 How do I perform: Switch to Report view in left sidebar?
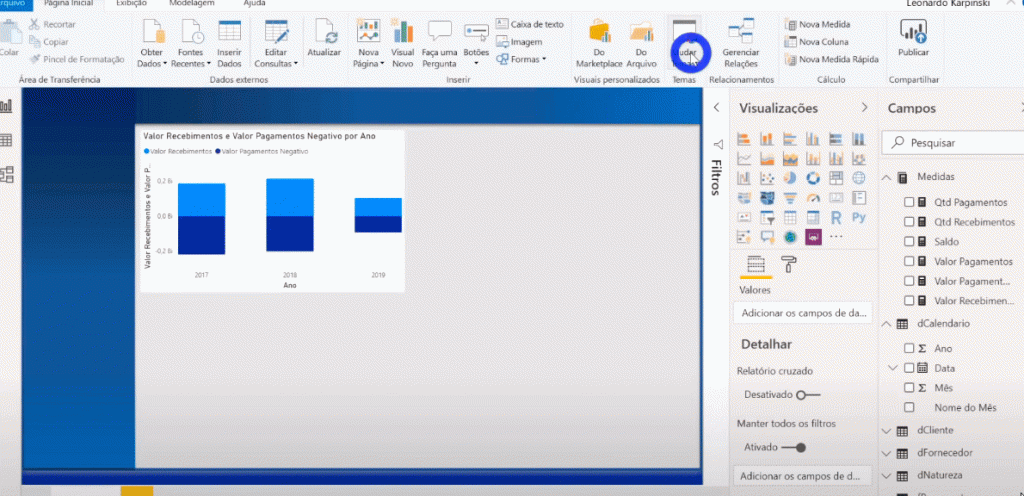(x=7, y=106)
